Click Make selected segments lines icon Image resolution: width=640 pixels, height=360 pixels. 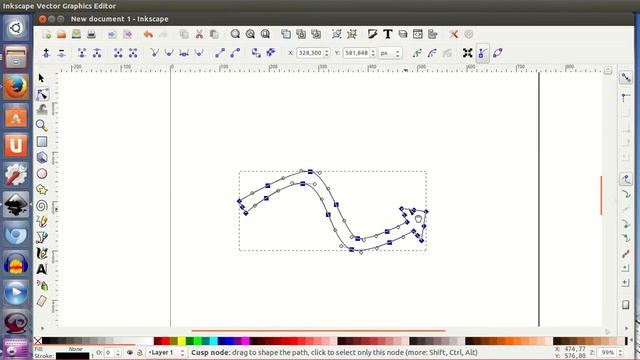[220, 53]
